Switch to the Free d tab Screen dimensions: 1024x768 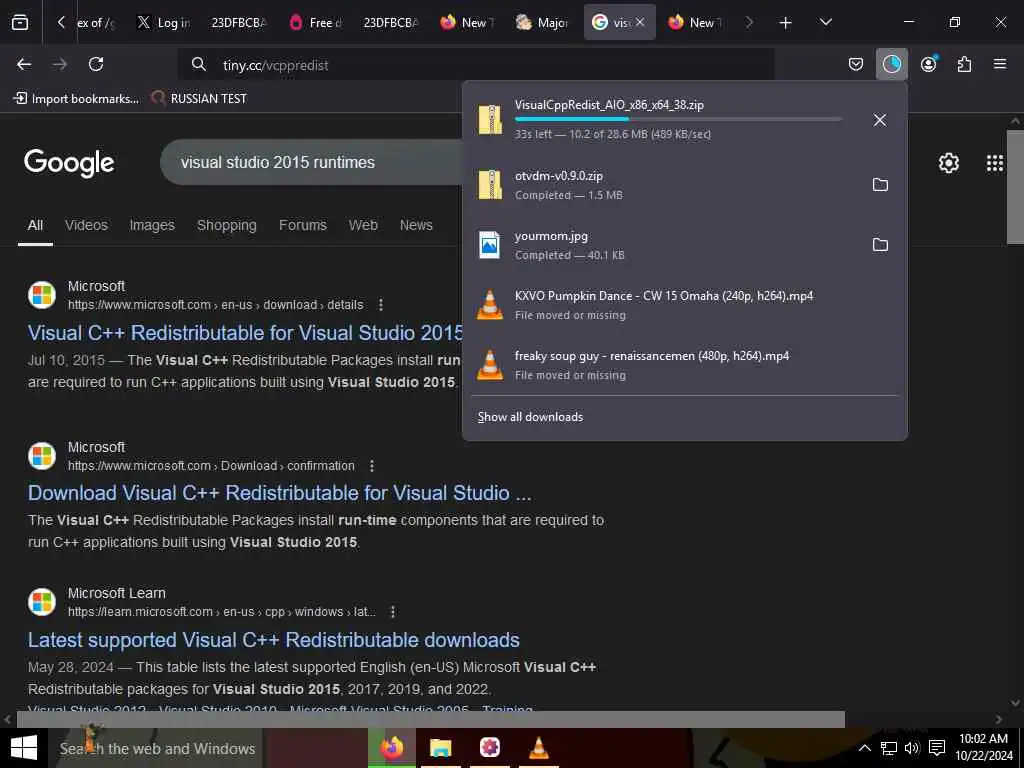click(x=316, y=23)
